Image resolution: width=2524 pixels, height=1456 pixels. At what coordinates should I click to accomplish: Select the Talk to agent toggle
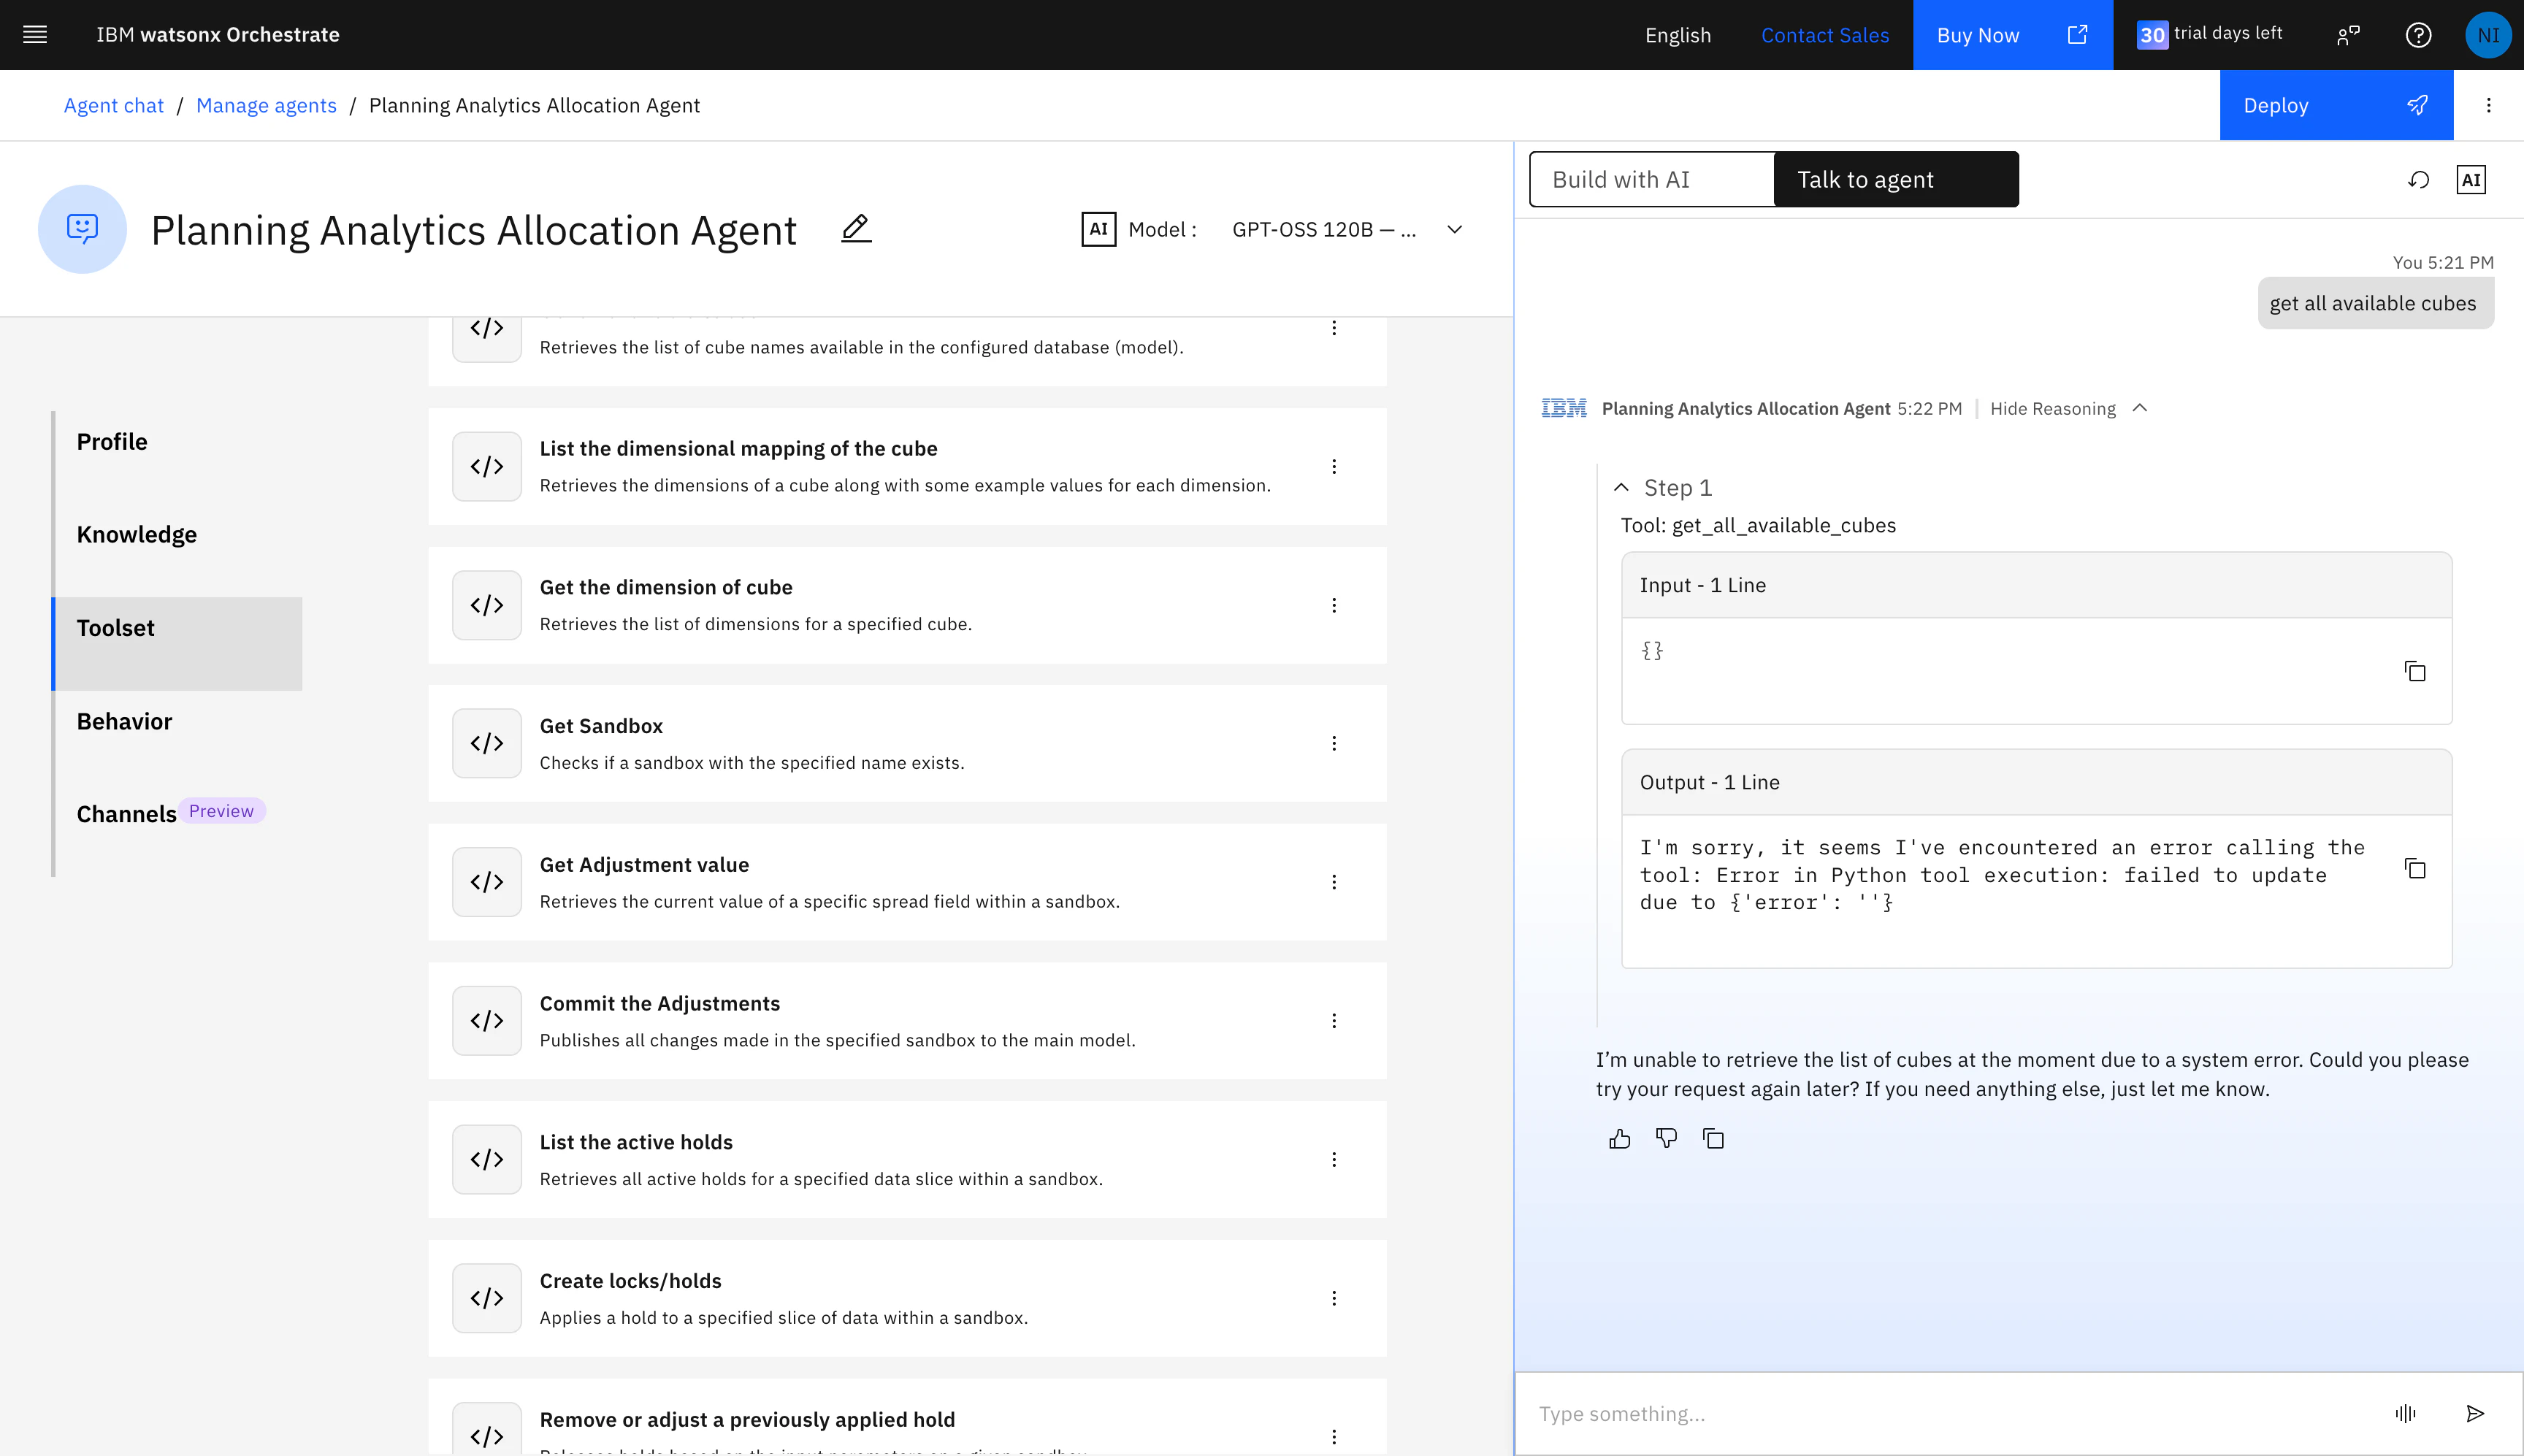tap(1895, 180)
